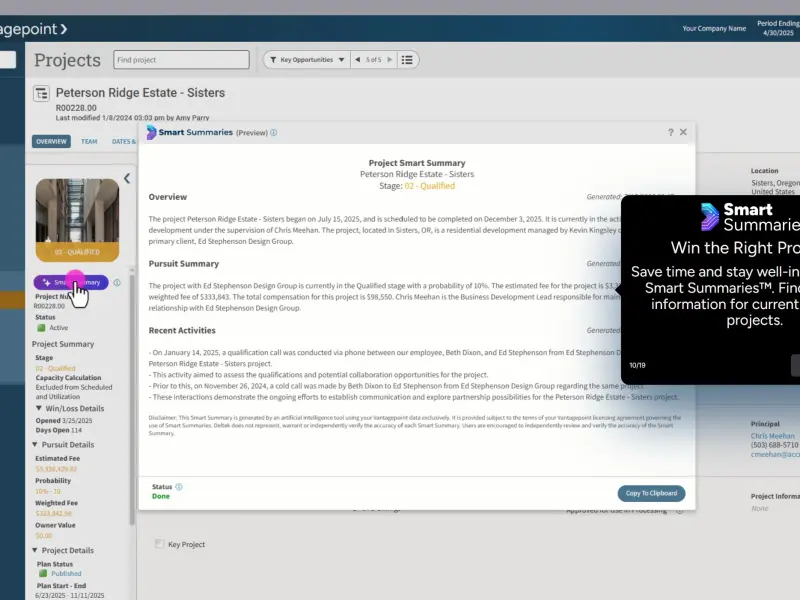This screenshot has width=800, height=600.
Task: Click the list view icon in toolbar
Action: (407, 60)
